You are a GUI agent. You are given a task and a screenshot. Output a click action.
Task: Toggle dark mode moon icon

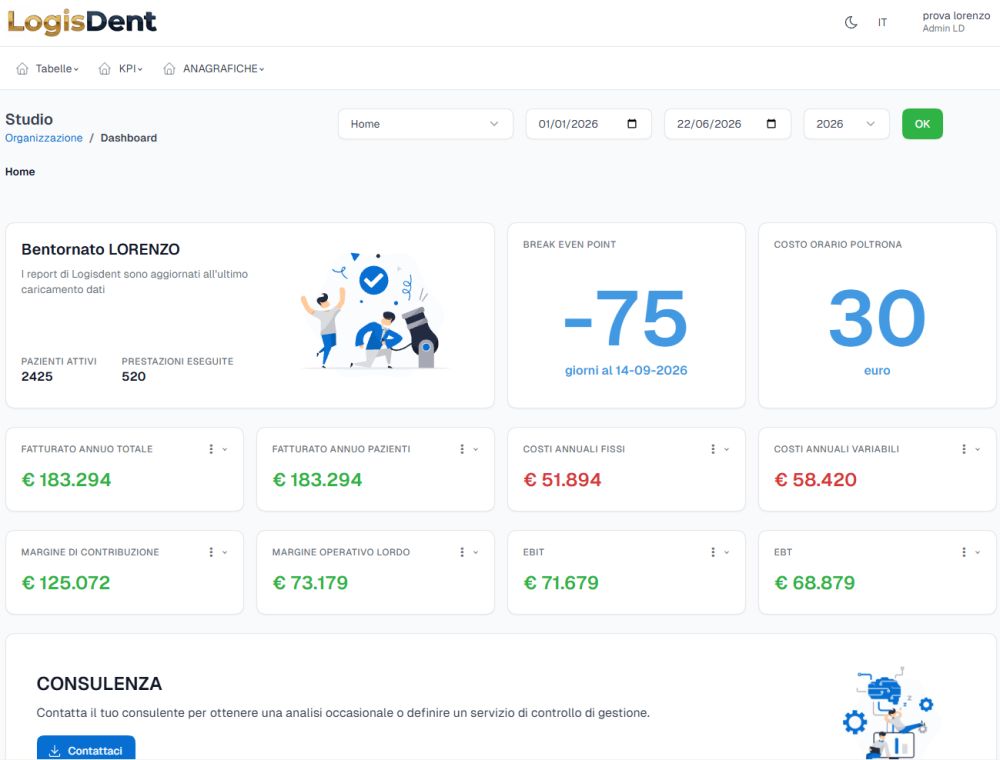tap(851, 22)
